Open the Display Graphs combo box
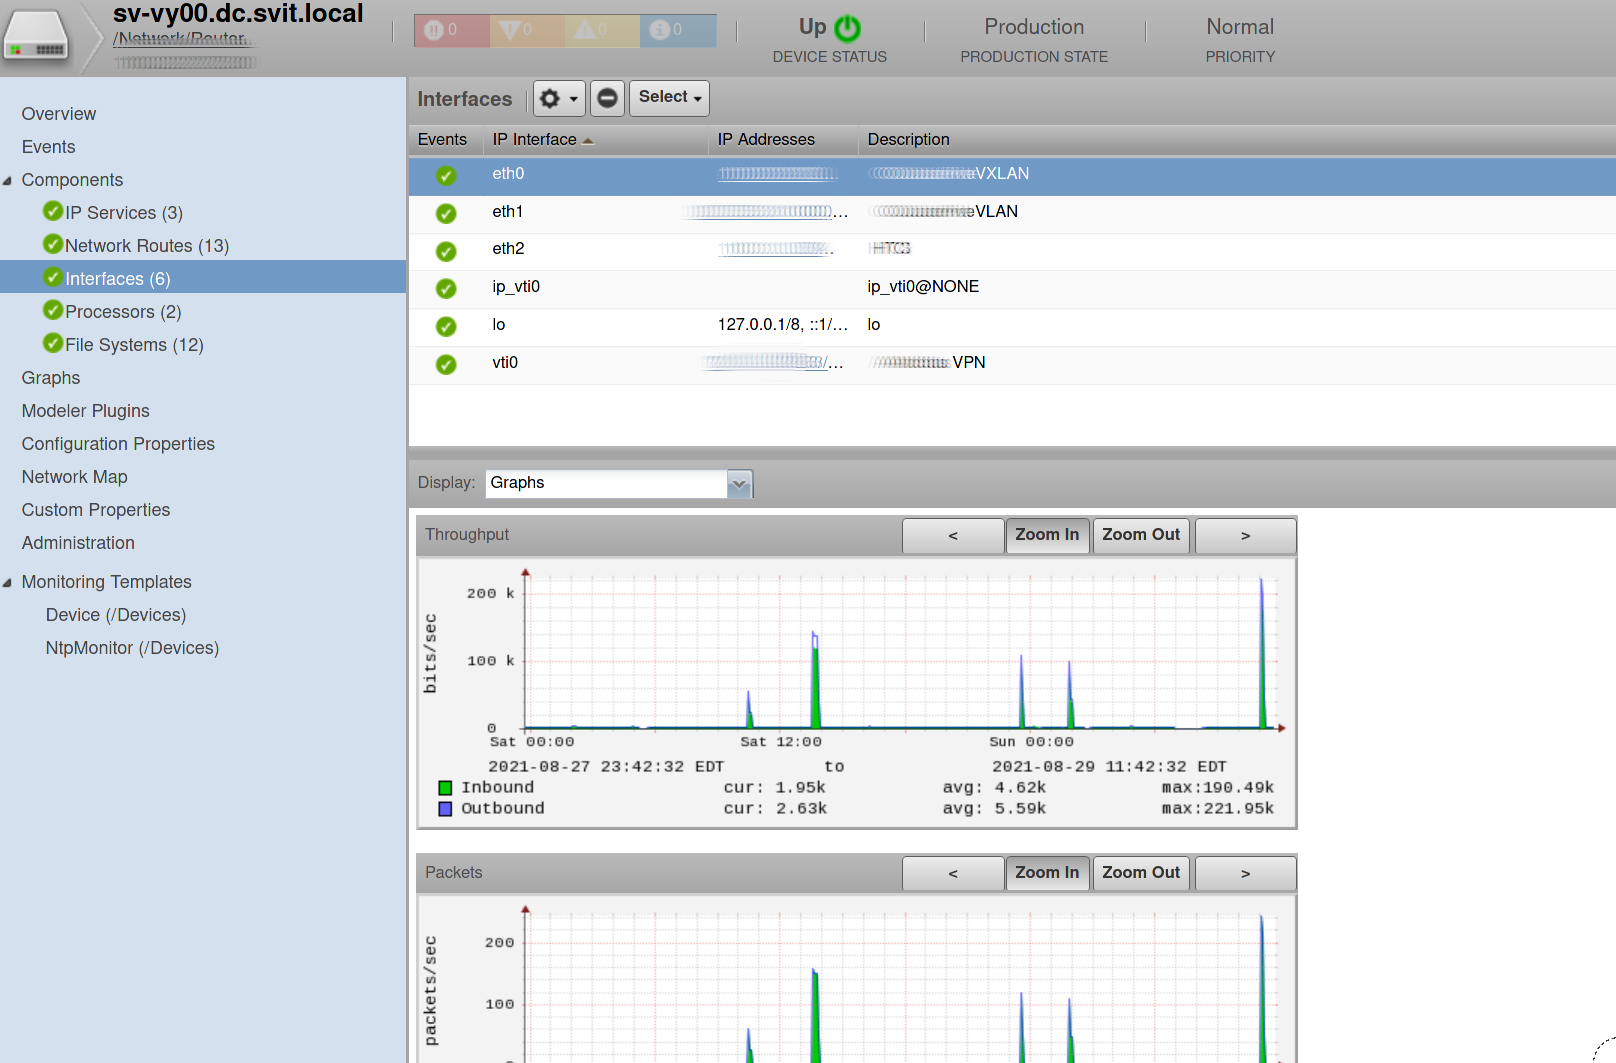 pos(738,484)
